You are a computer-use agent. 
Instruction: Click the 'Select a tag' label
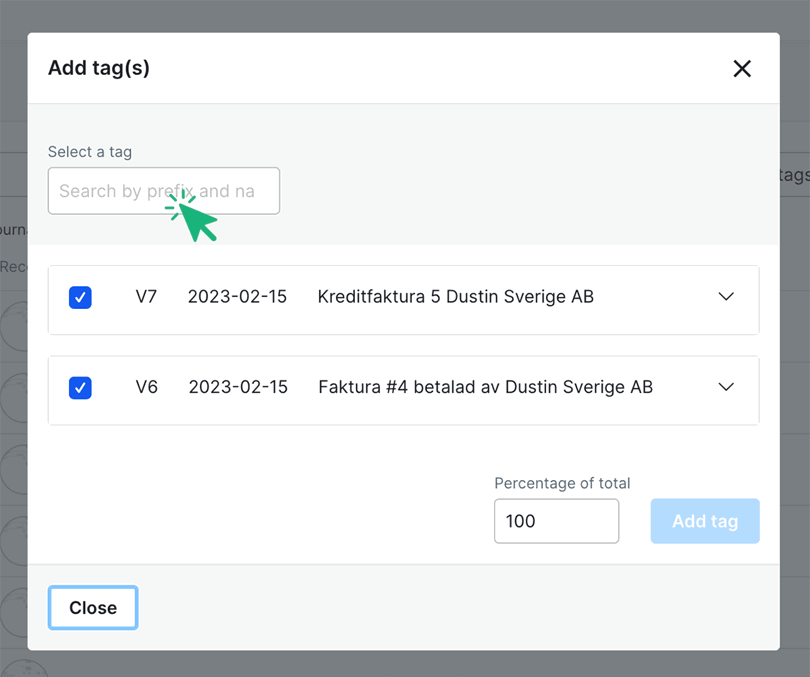point(90,151)
